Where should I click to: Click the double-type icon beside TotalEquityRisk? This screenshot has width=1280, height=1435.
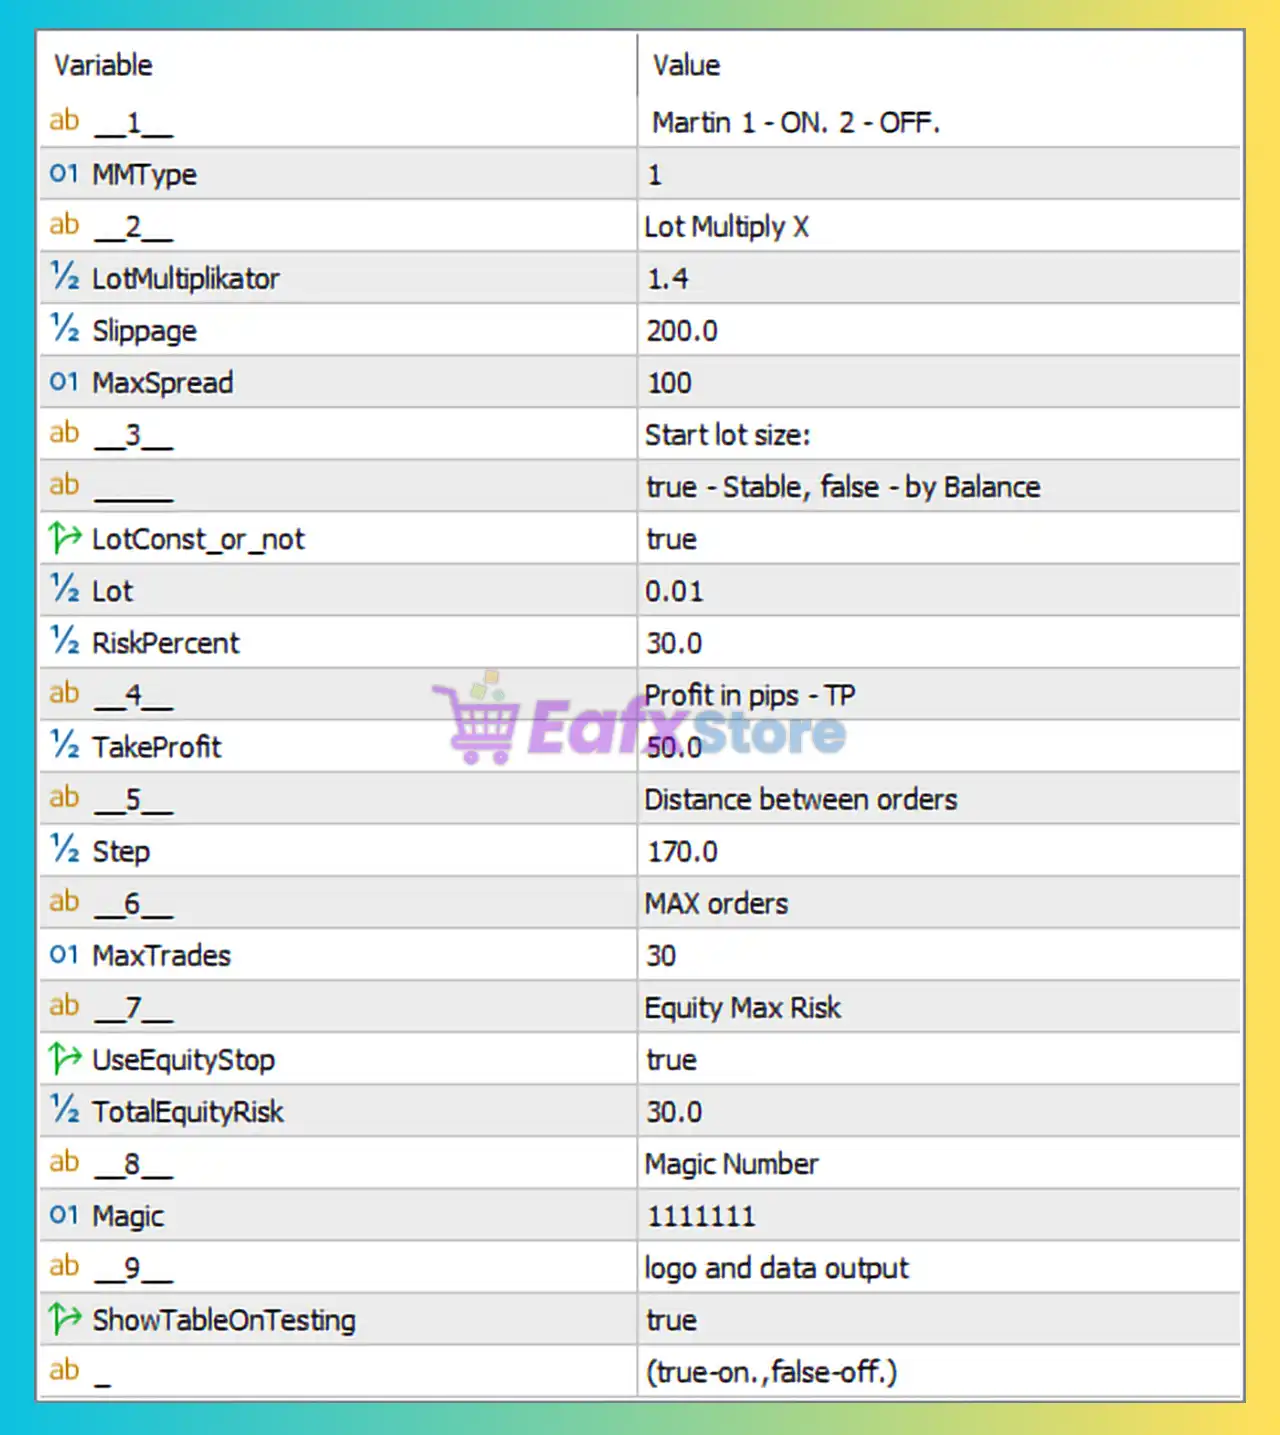pyautogui.click(x=65, y=1110)
